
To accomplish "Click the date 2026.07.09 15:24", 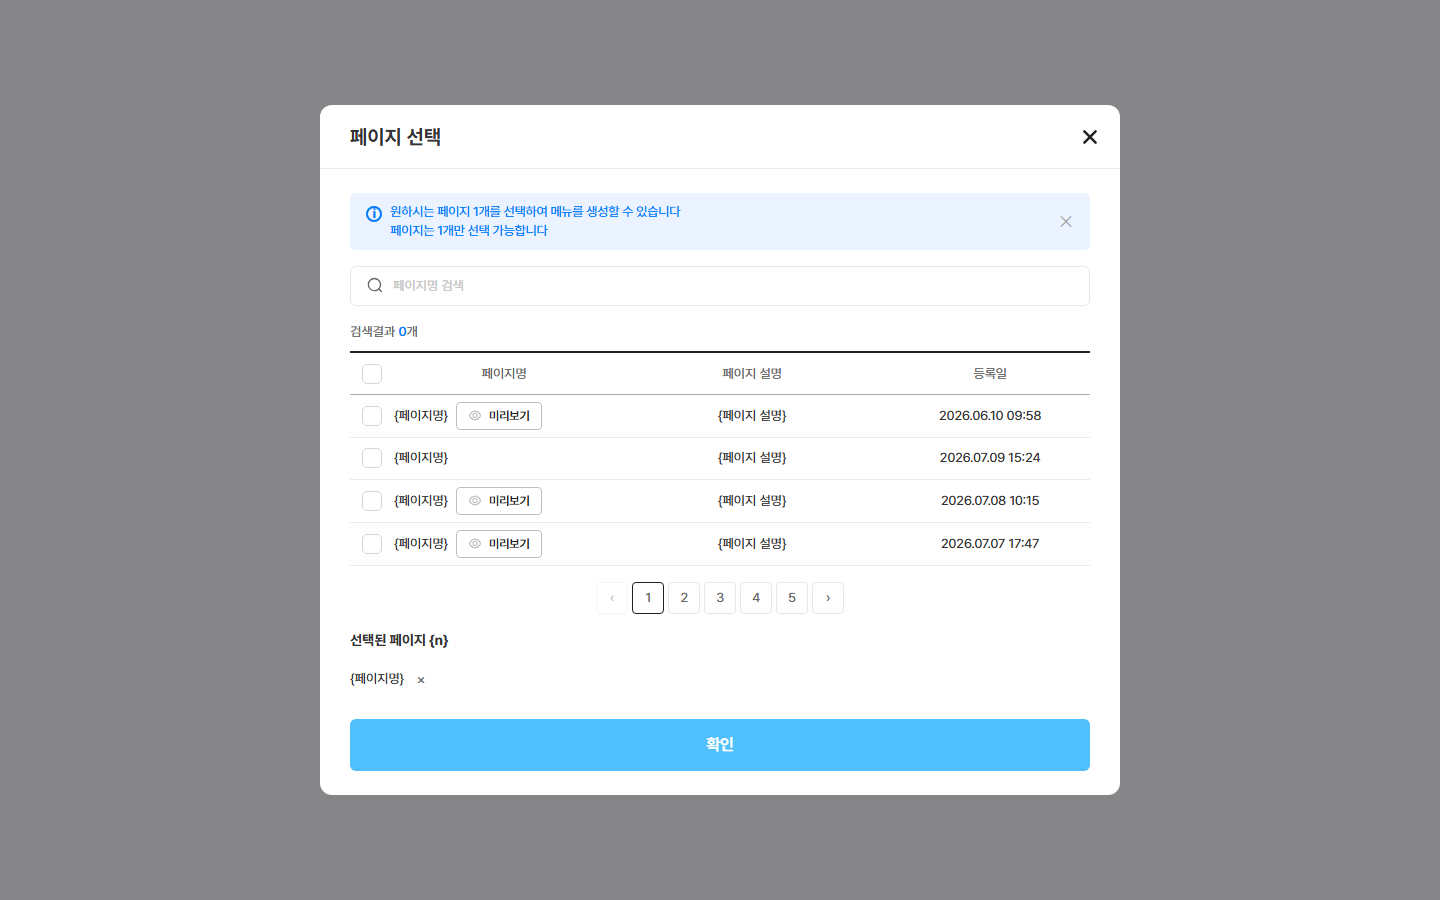I will pos(990,458).
